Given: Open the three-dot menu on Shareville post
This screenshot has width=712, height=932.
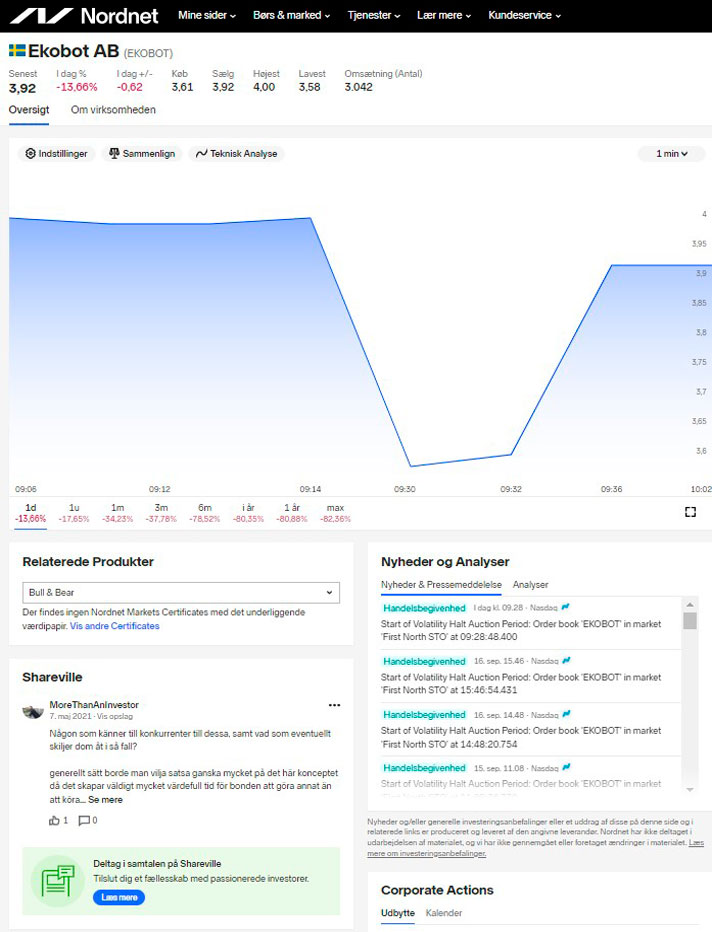Looking at the screenshot, I should point(335,705).
